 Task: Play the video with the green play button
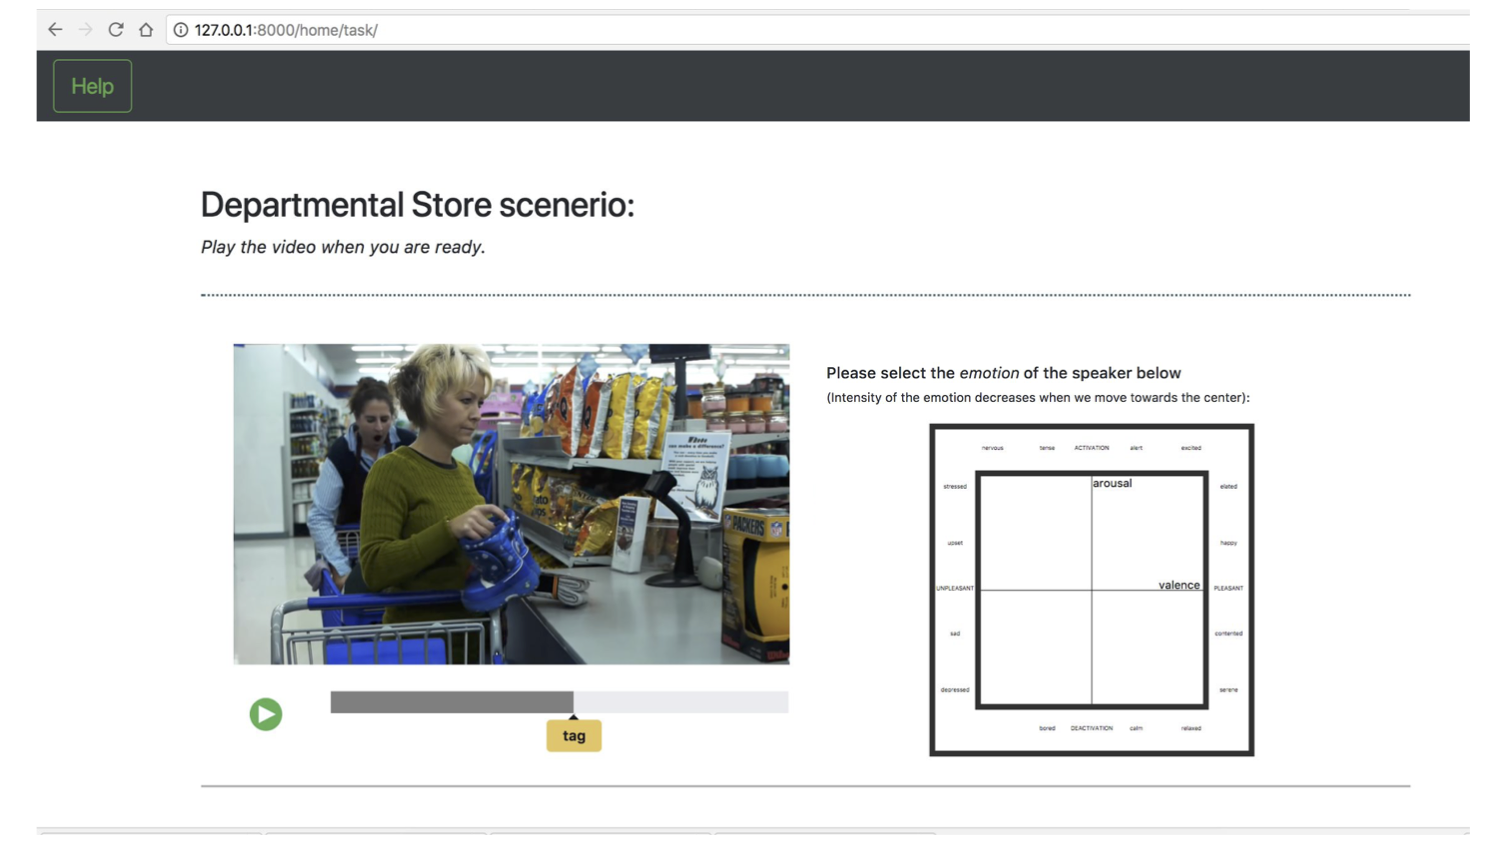point(266,714)
